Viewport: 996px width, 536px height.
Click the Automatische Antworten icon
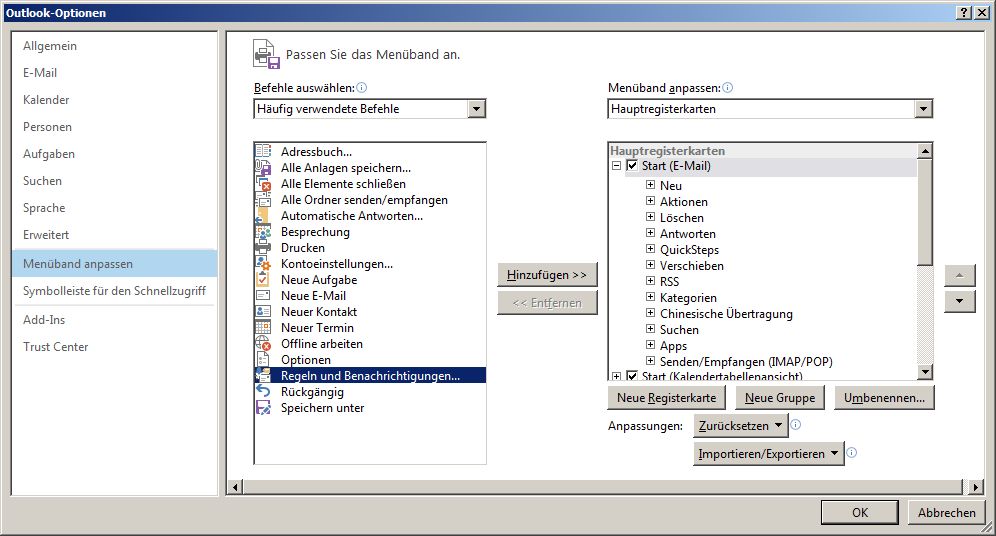point(263,215)
